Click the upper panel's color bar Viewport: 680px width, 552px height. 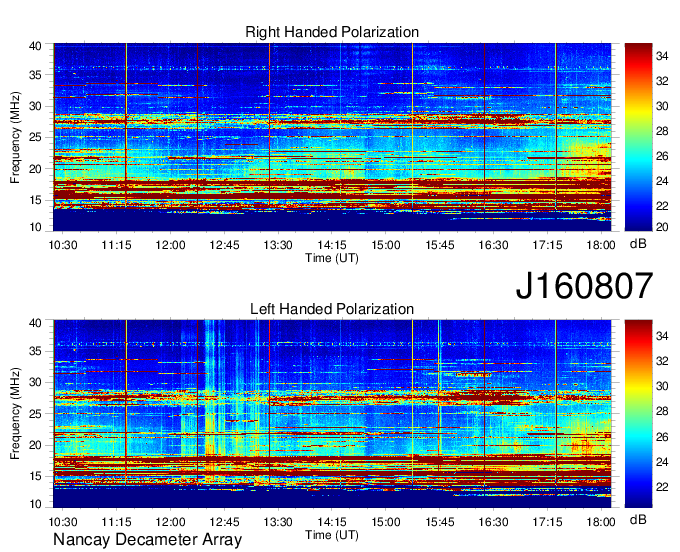(x=638, y=137)
